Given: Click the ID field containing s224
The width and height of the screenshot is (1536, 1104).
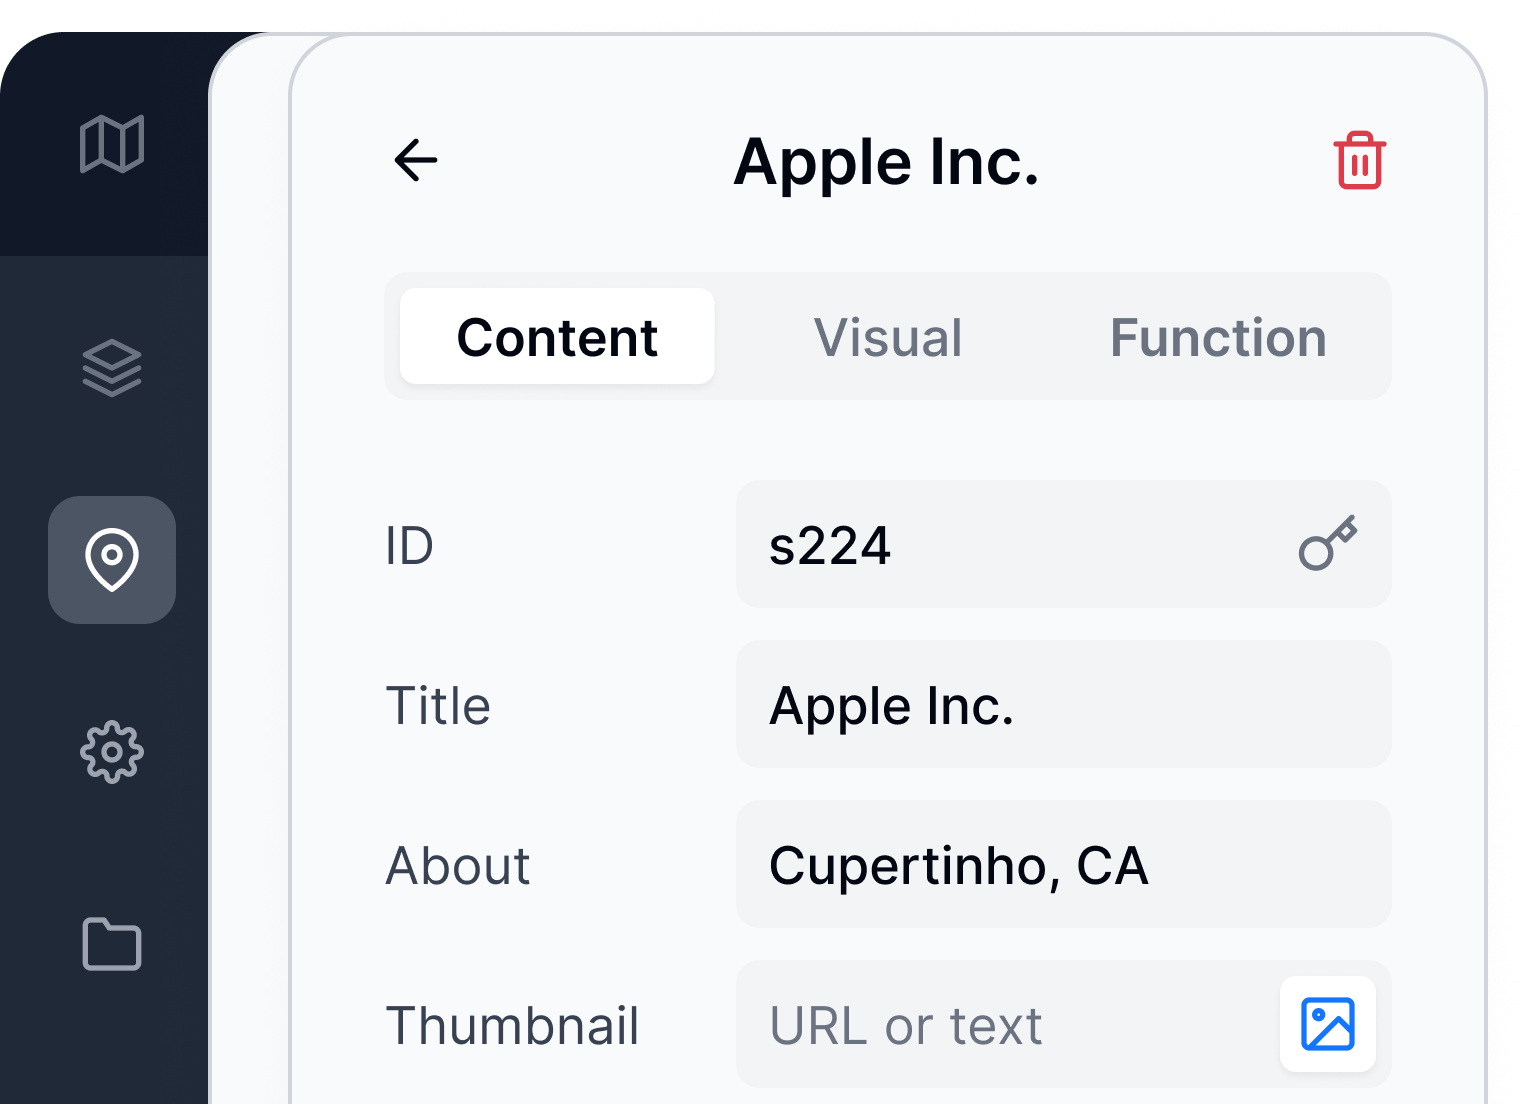Looking at the screenshot, I should click(1010, 545).
